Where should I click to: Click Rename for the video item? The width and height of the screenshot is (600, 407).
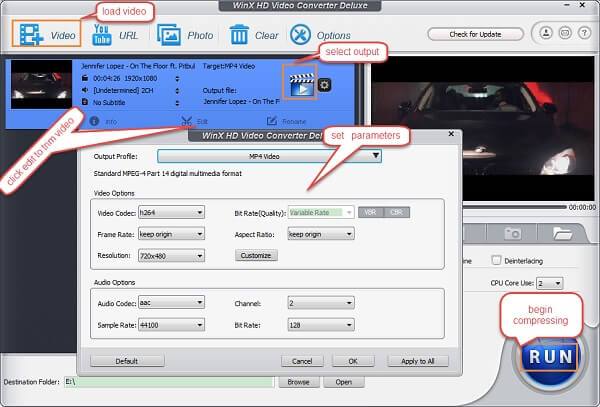pyautogui.click(x=287, y=121)
